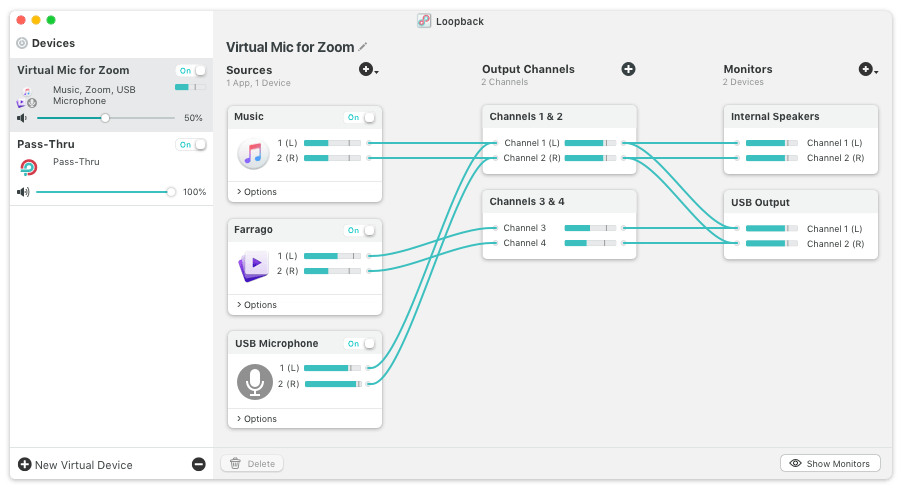The image size is (900, 490).
Task: Add a new output channel pair
Action: click(x=628, y=69)
